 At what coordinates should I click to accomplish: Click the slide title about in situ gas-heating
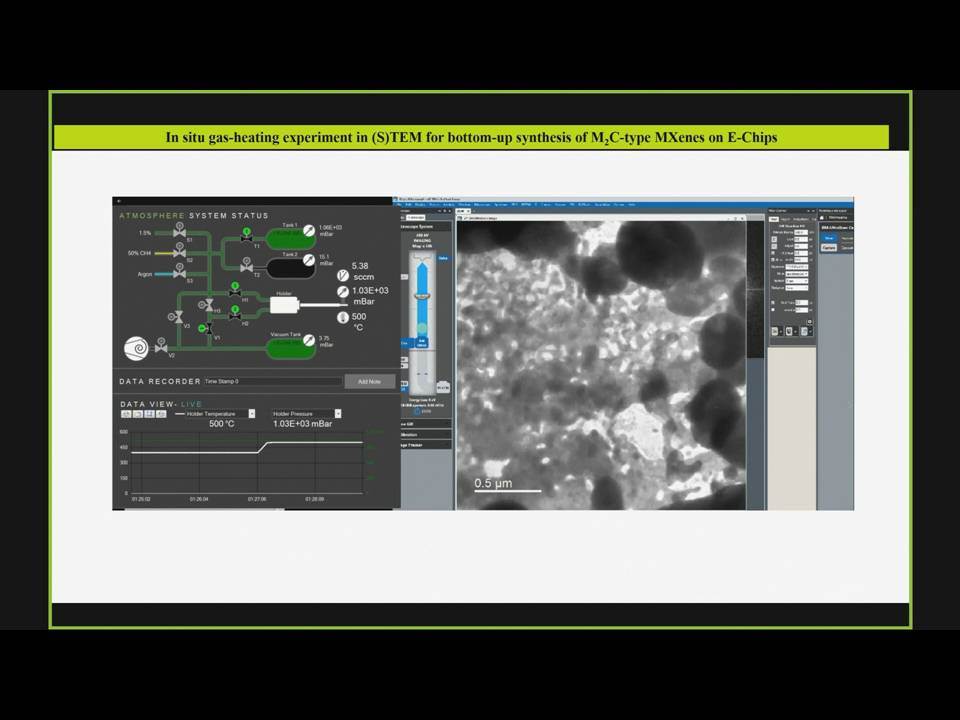click(471, 137)
